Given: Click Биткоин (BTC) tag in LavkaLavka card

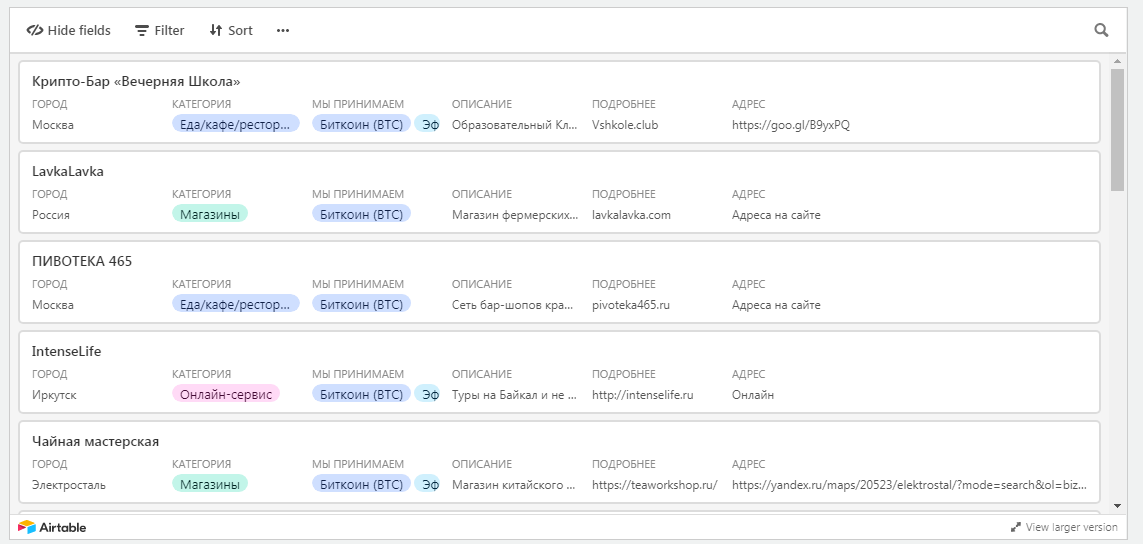Looking at the screenshot, I should (x=362, y=214).
